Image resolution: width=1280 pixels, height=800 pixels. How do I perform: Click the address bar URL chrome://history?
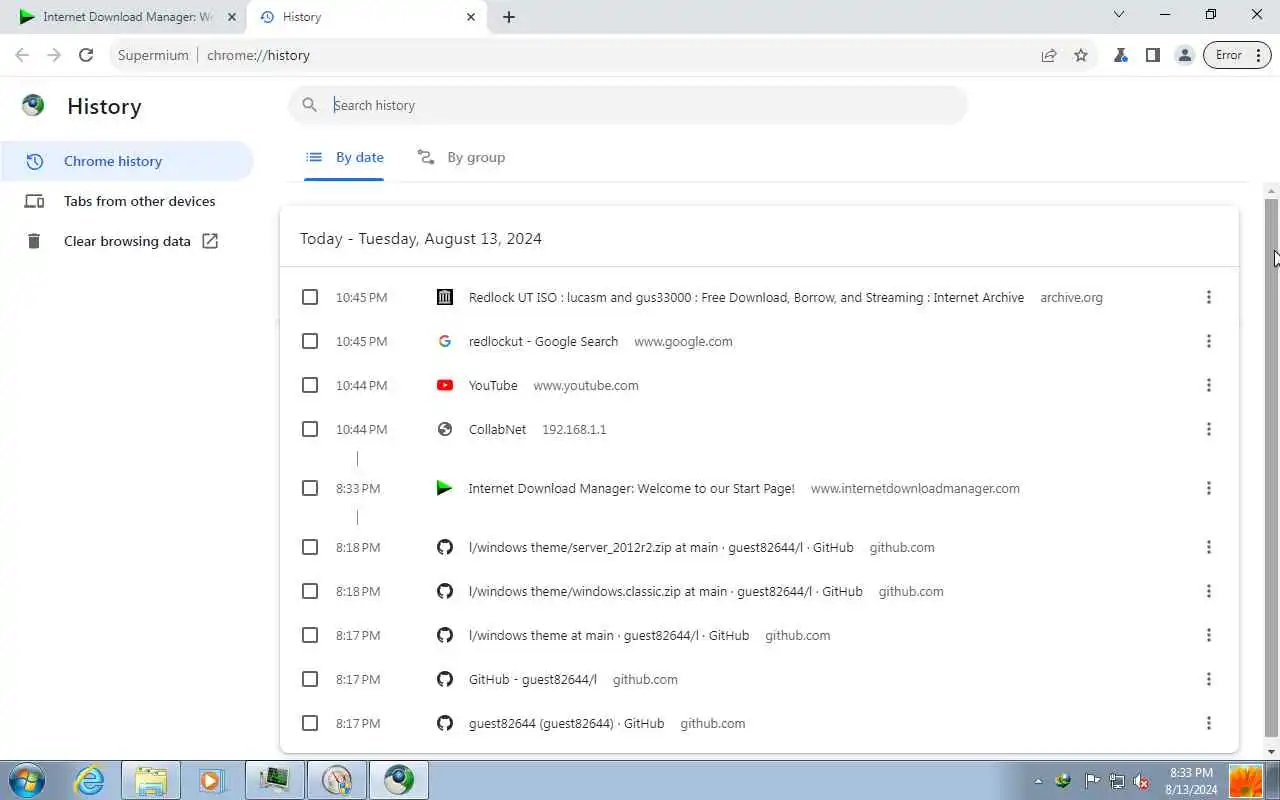point(258,55)
